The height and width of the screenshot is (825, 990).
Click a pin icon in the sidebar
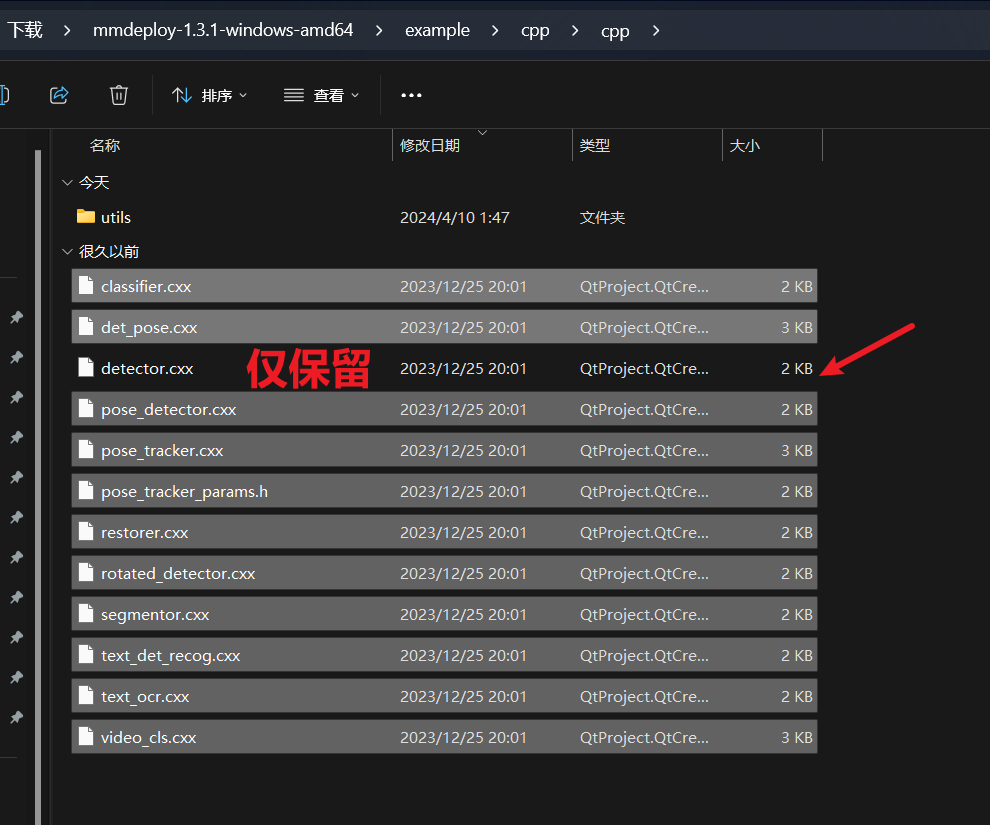pos(16,318)
